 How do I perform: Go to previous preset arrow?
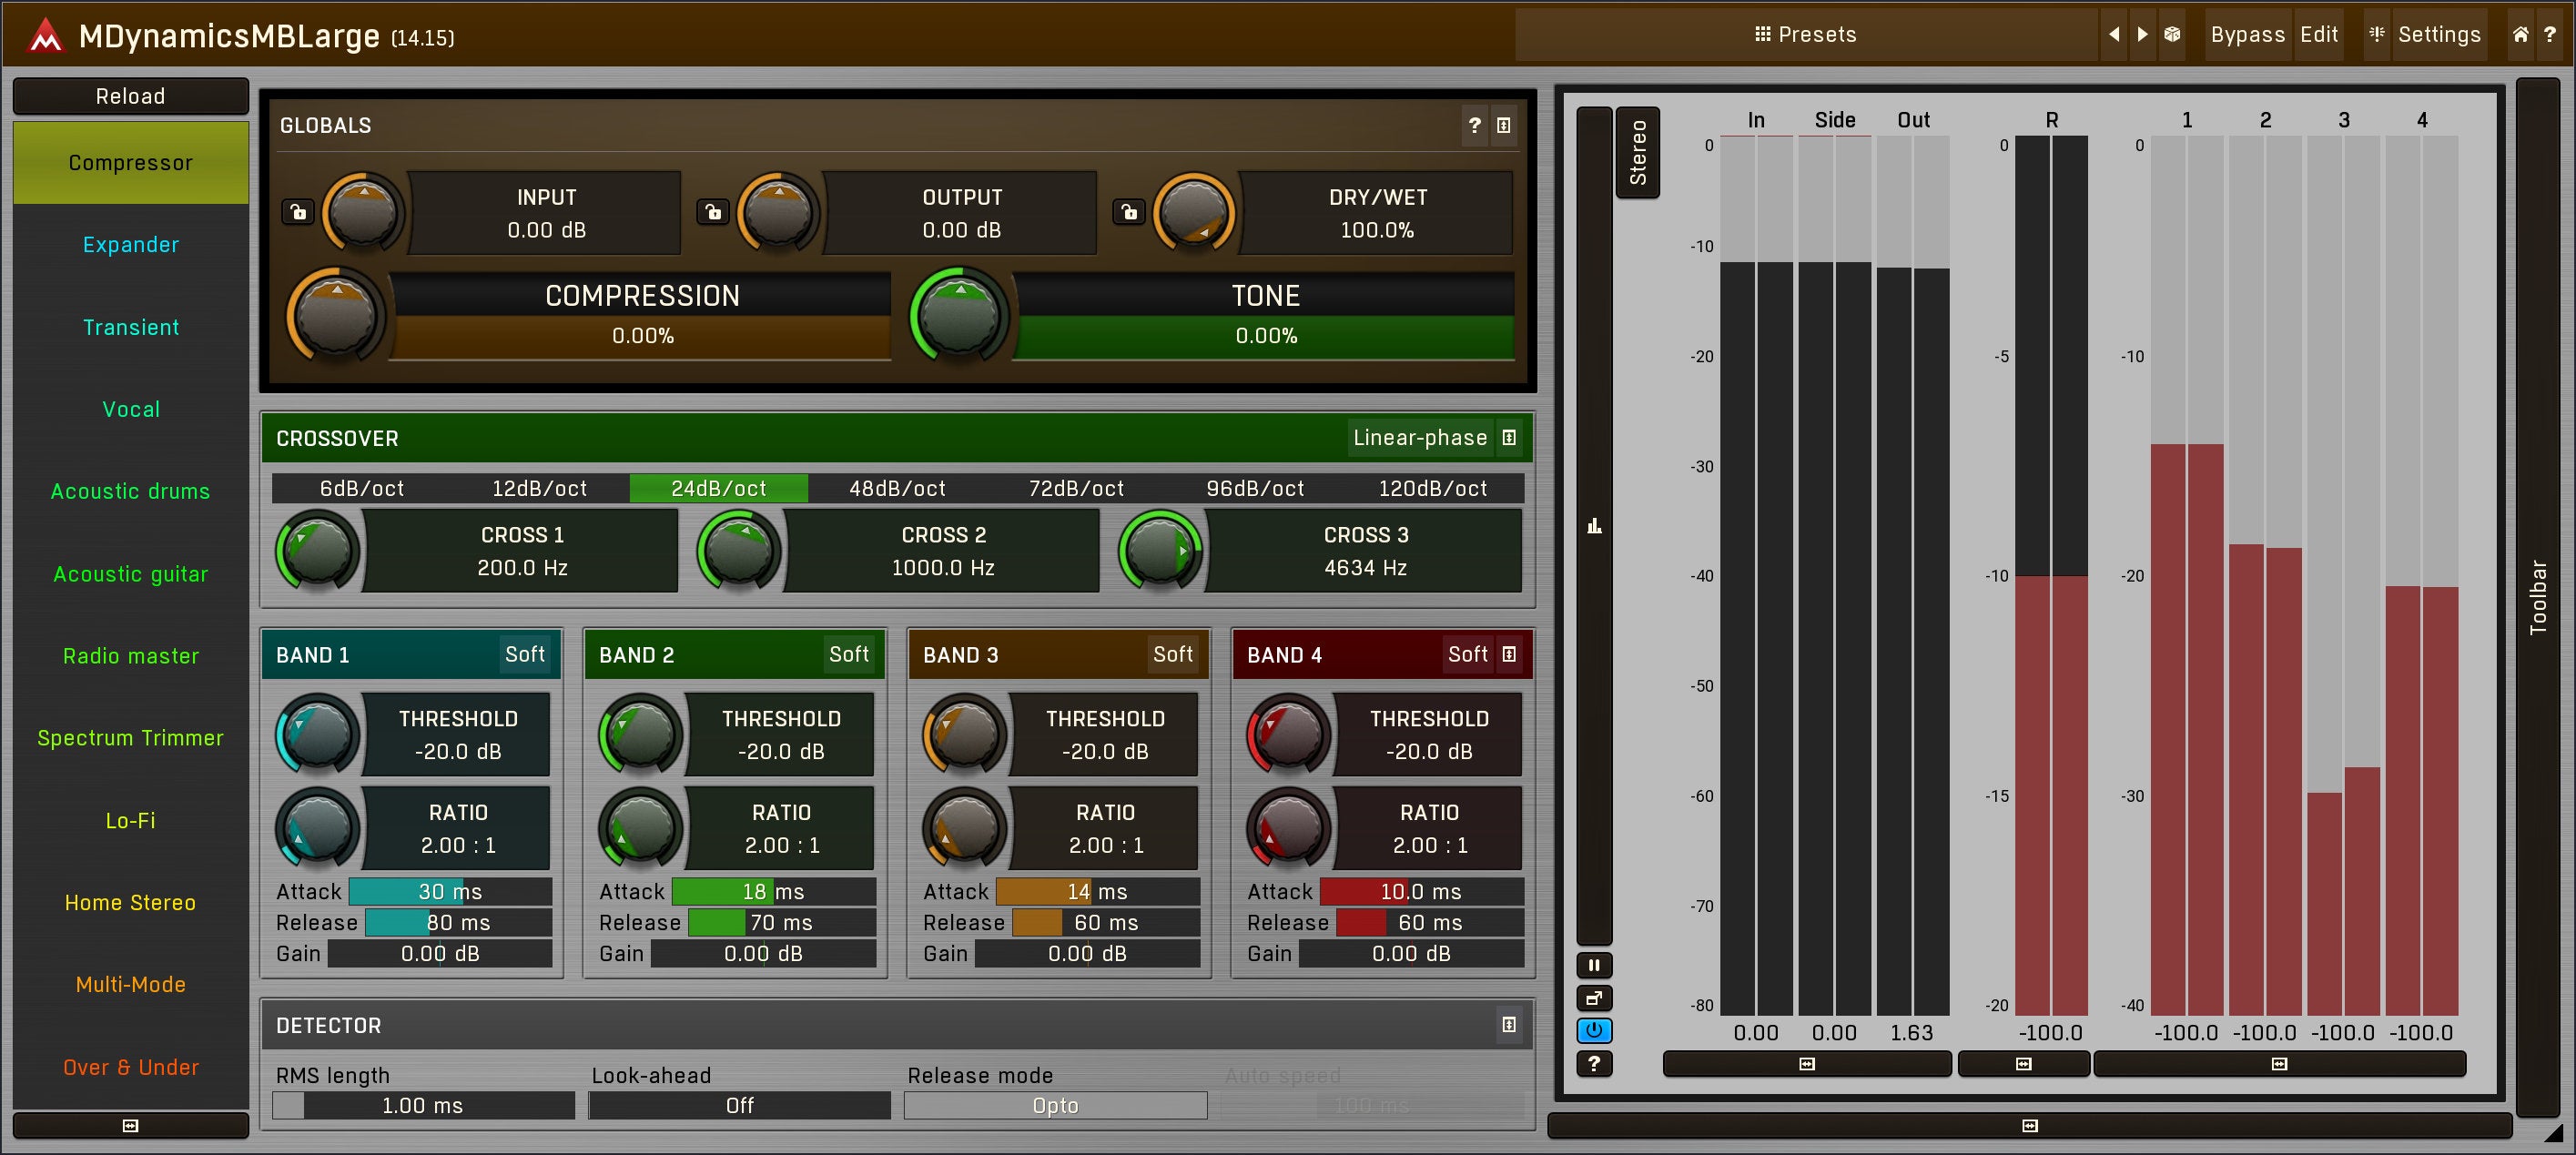[2114, 34]
